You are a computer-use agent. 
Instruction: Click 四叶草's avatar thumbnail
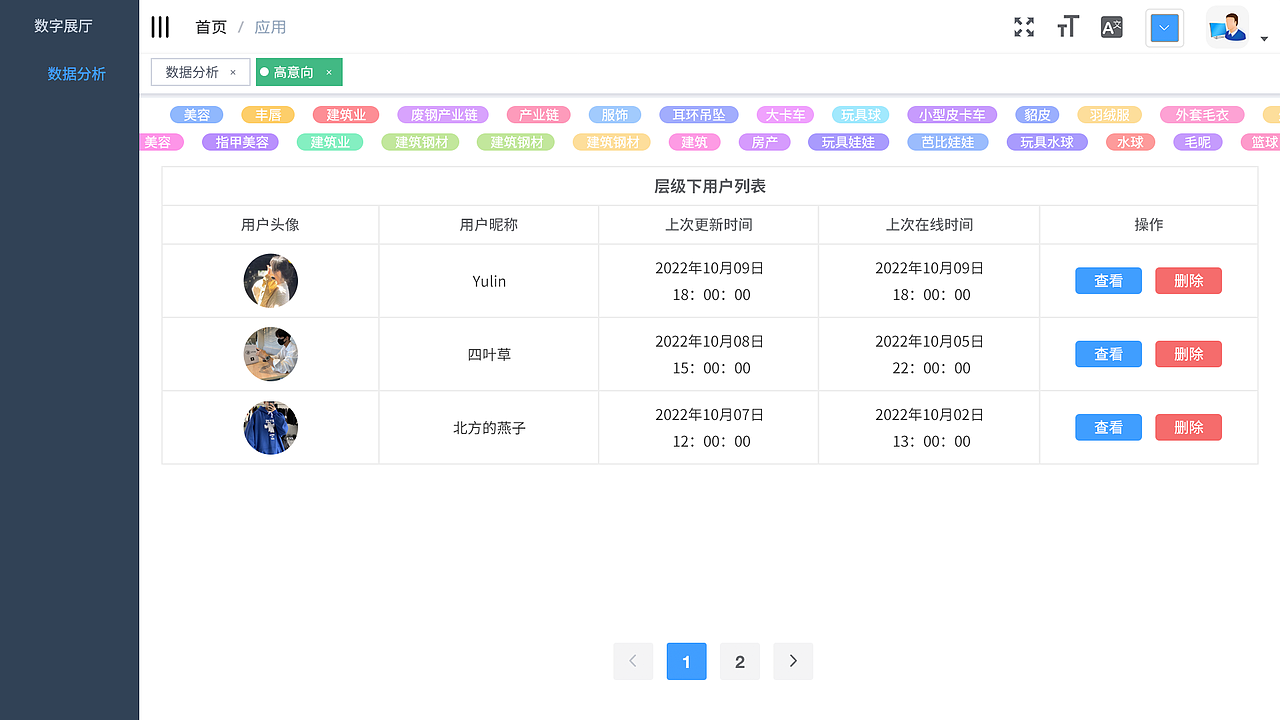pyautogui.click(x=270, y=354)
